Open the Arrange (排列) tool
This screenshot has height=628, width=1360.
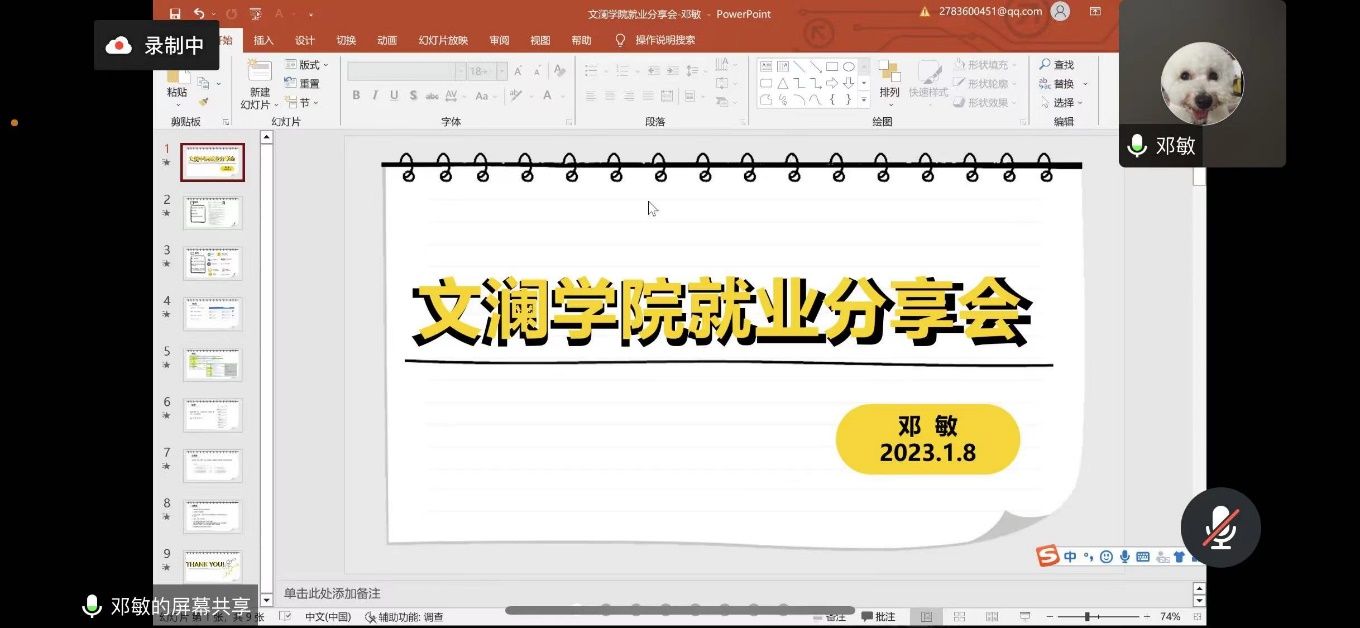[x=889, y=79]
